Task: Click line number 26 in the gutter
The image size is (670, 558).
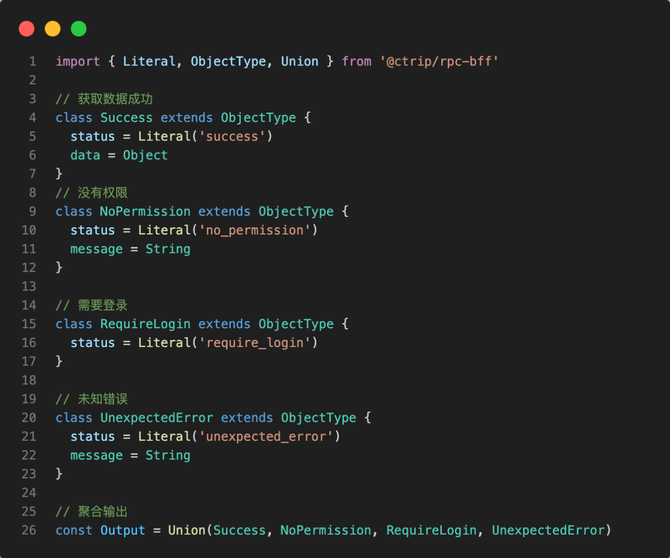Action: tap(29, 530)
